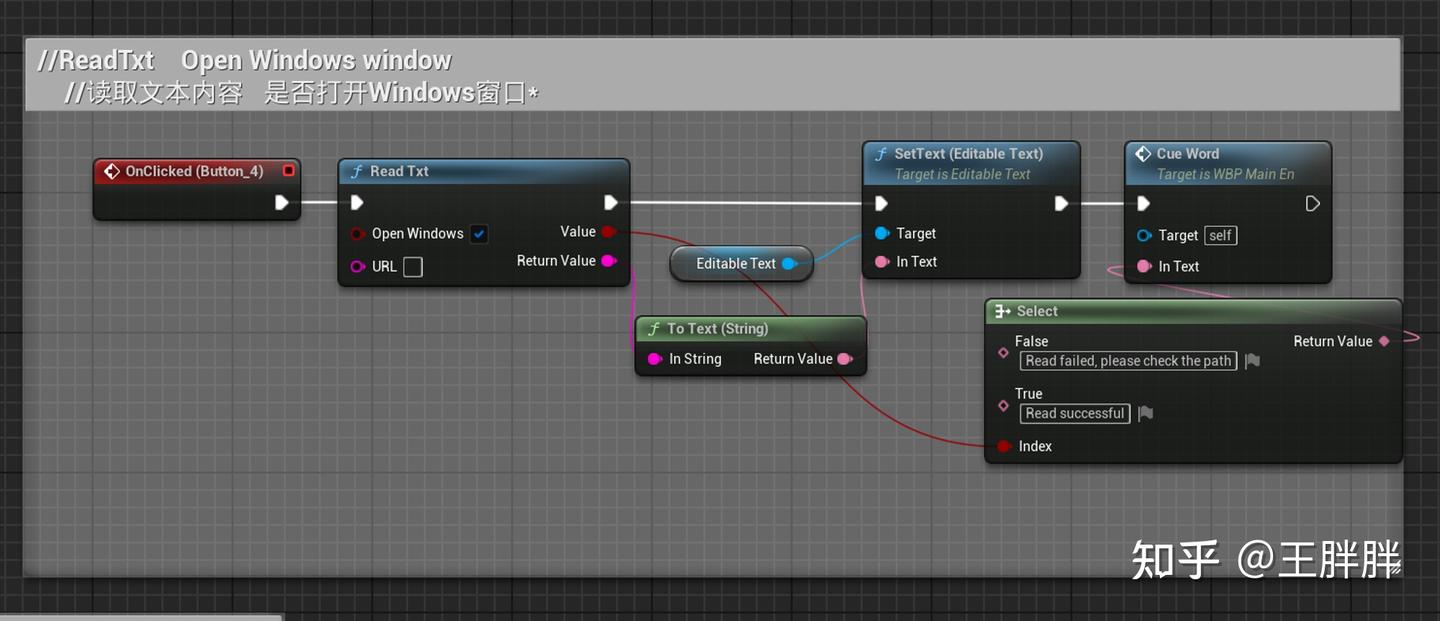Viewport: 1440px width, 621px height.
Task: Select the SetText (Editable Text) node header
Action: click(960, 154)
